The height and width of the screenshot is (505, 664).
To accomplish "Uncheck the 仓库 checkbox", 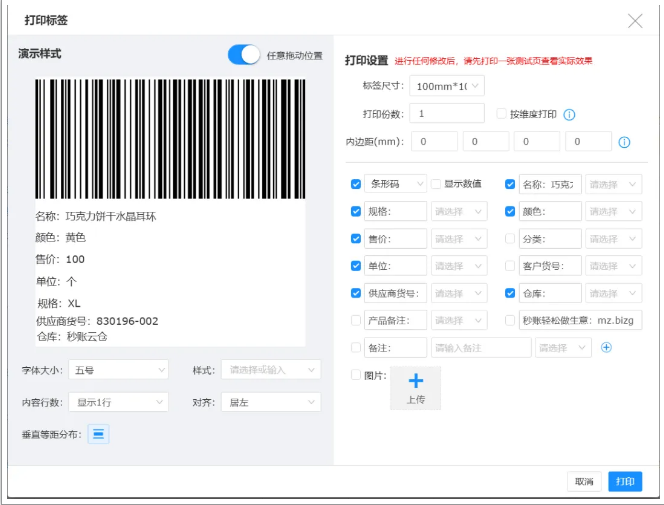I will (x=510, y=293).
